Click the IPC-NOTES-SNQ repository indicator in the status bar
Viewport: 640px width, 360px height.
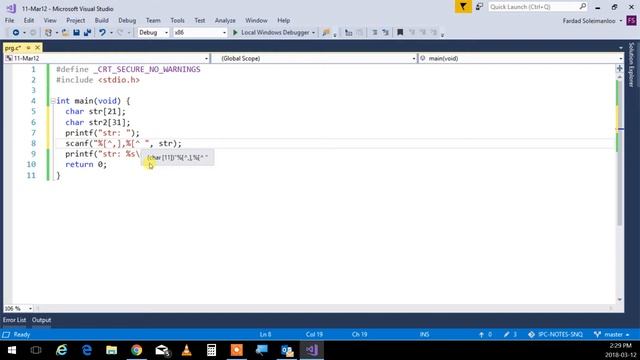click(x=555, y=334)
